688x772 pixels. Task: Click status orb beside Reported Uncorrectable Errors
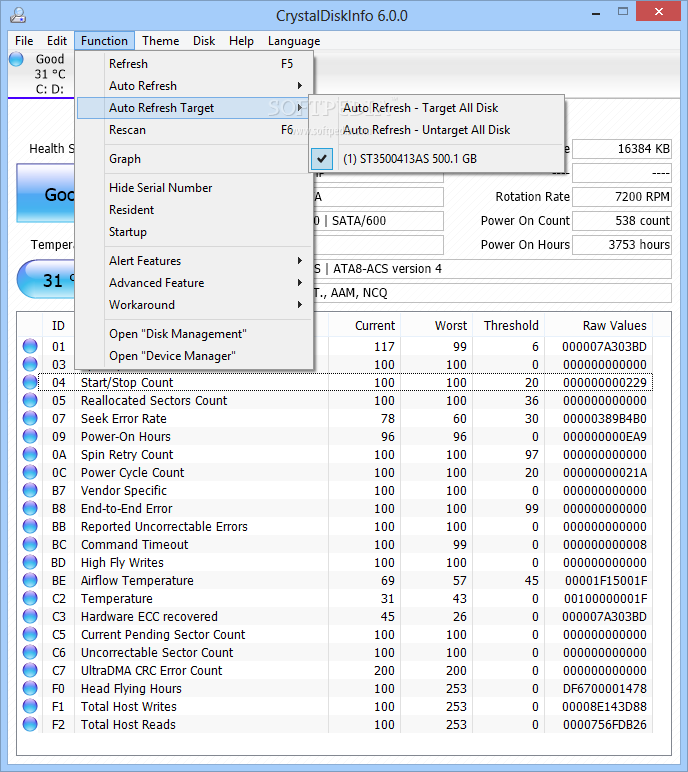click(x=30, y=526)
